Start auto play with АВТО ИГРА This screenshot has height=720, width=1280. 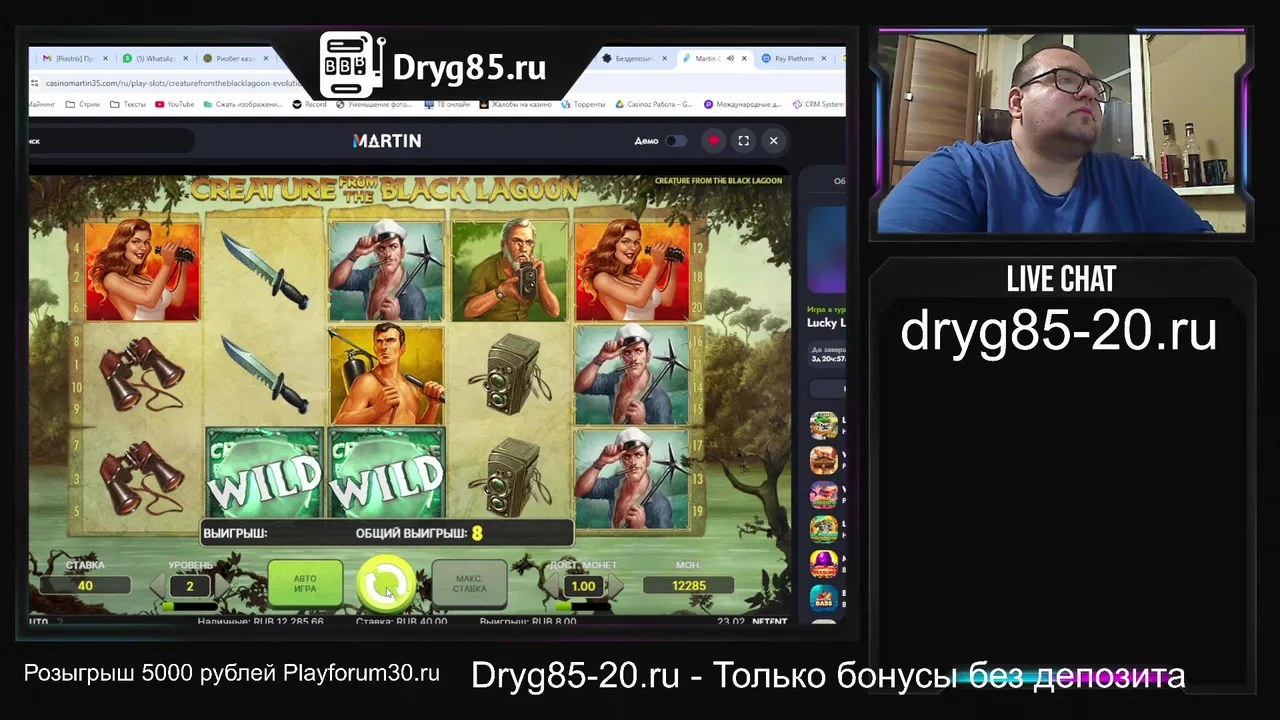click(305, 583)
